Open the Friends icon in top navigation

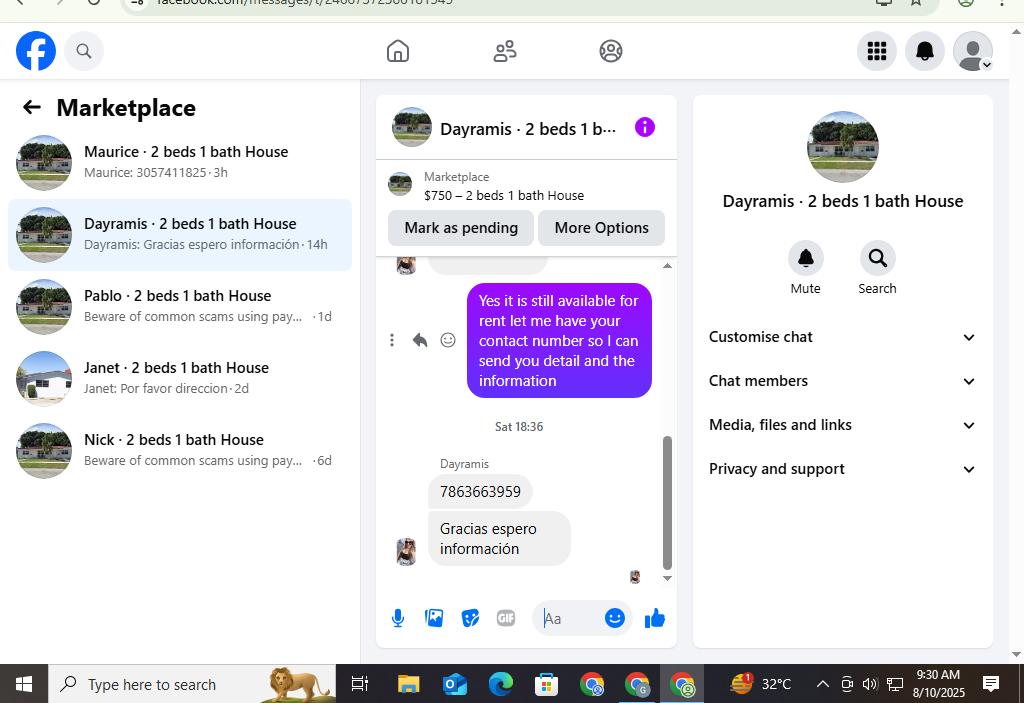[504, 51]
